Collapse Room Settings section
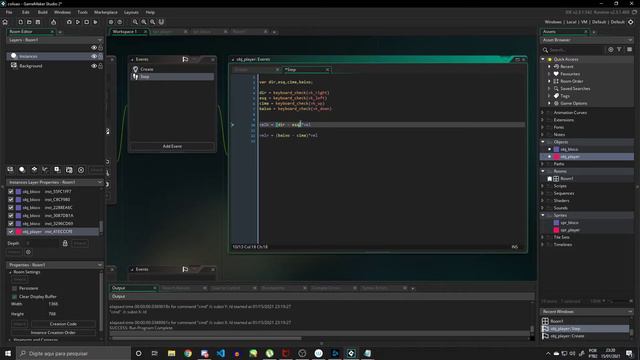Screen dimensions: 640x360 (11, 272)
